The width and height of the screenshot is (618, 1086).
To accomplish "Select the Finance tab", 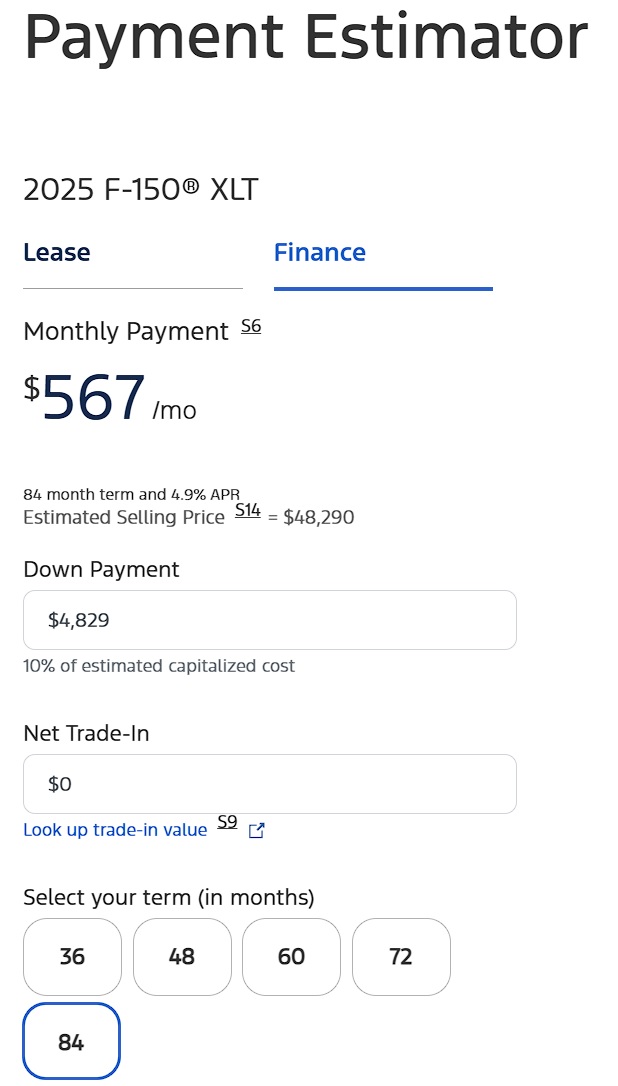I will 320,253.
